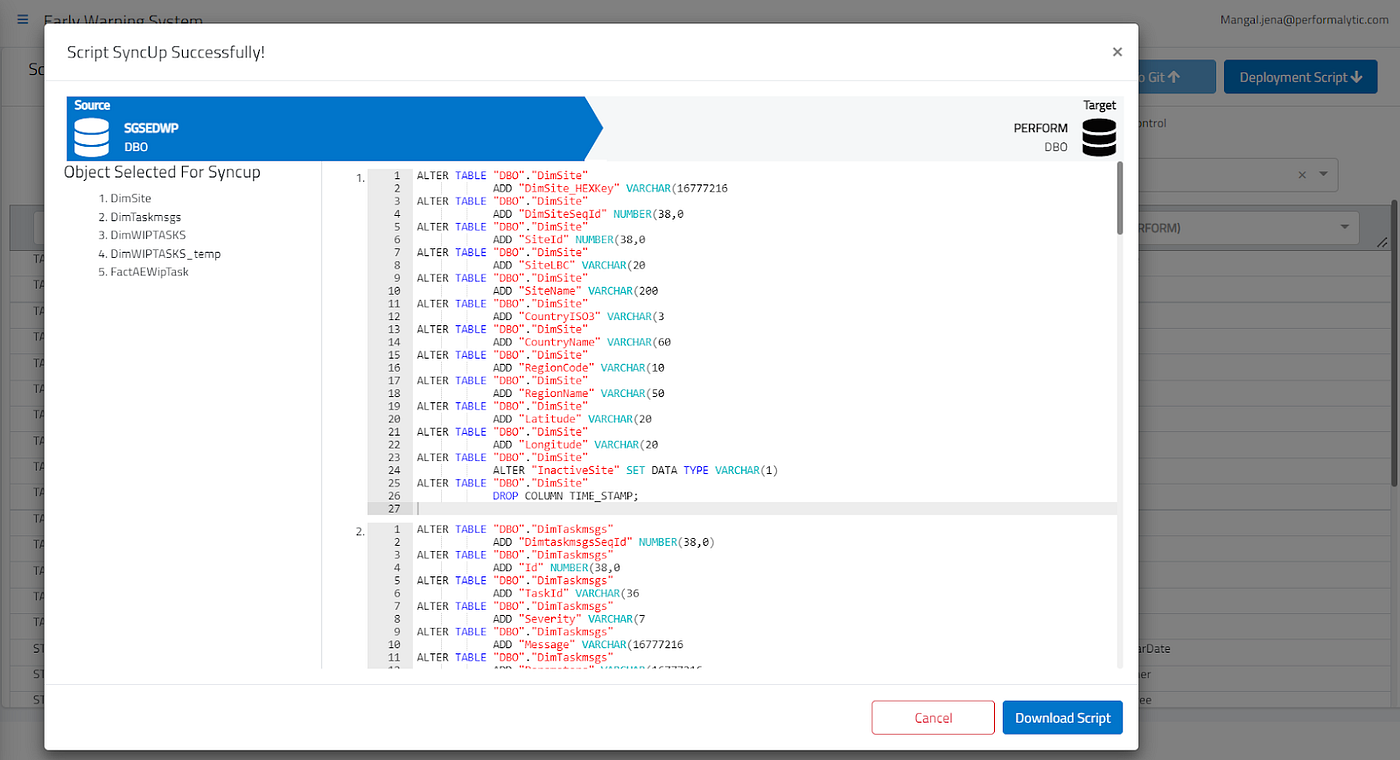This screenshot has width=1400, height=760.
Task: Open the navigation hamburger menu
Action: pyautogui.click(x=22, y=20)
